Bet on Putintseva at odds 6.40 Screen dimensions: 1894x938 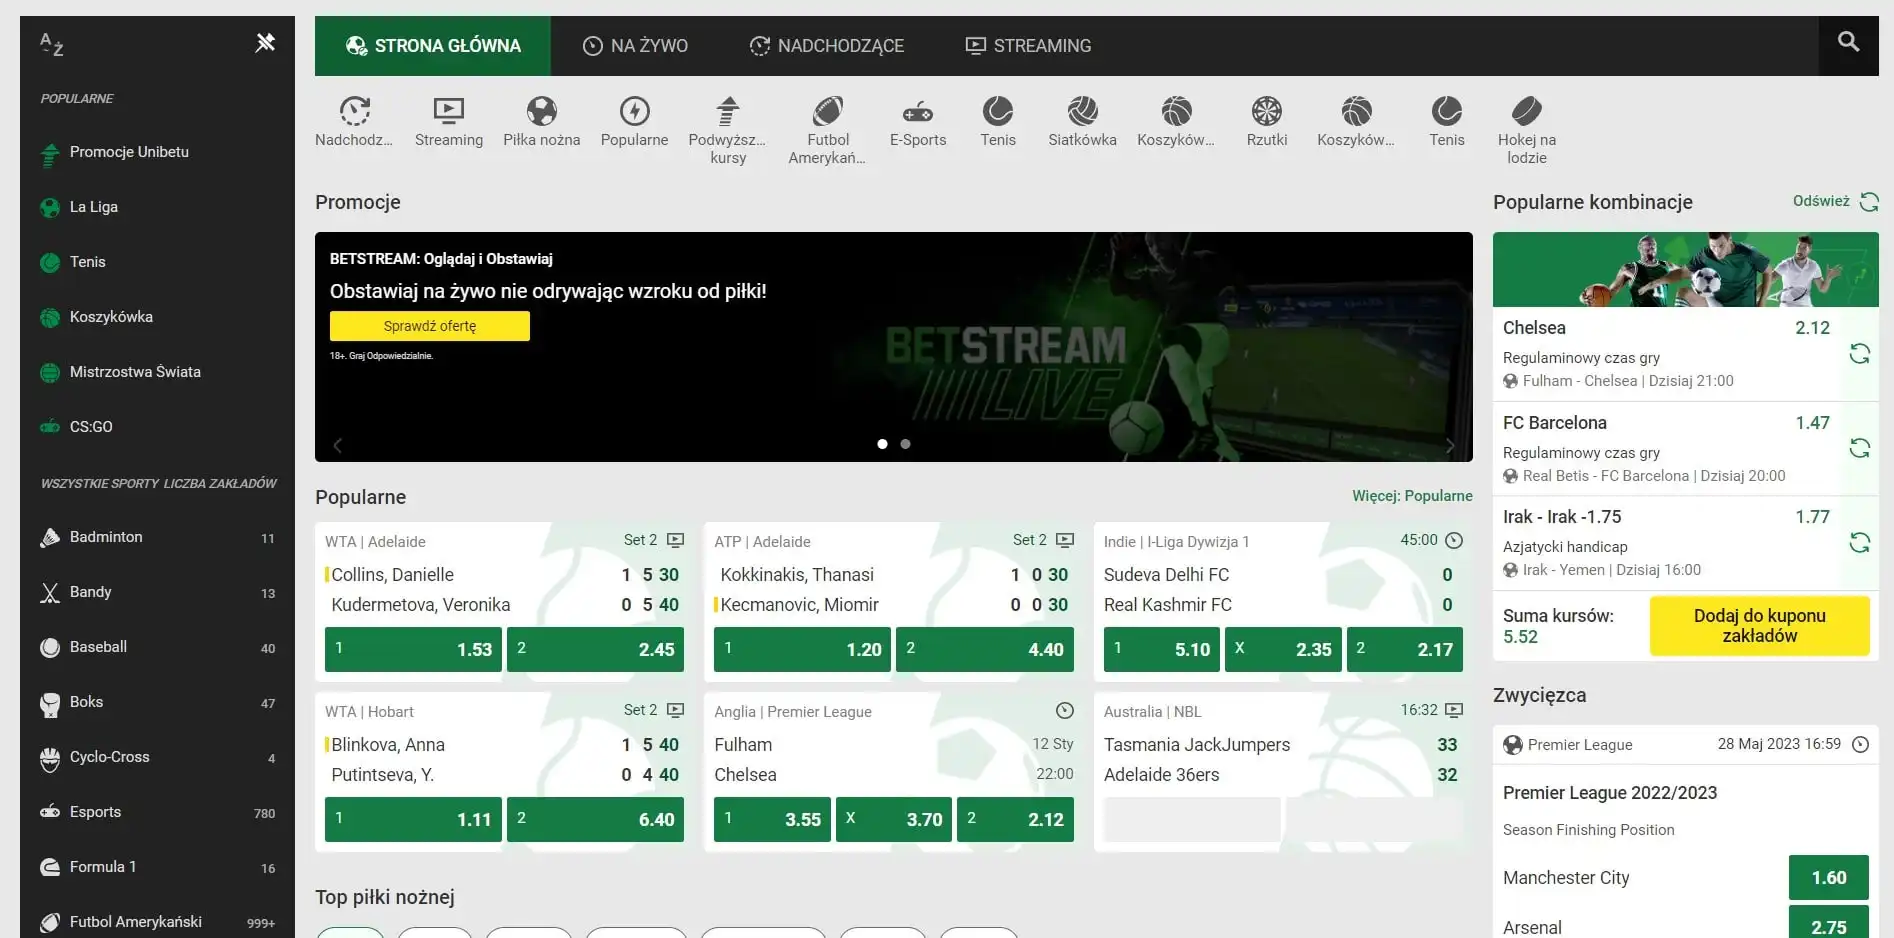[595, 819]
